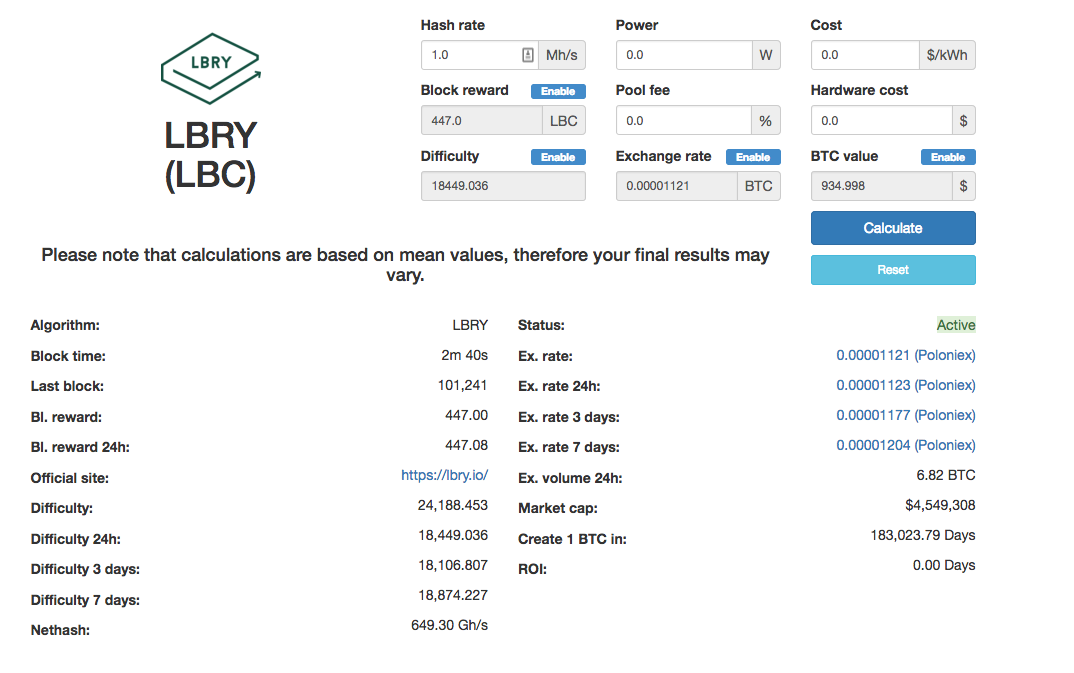1074x673 pixels.
Task: Click the Calculate button
Action: tap(893, 228)
